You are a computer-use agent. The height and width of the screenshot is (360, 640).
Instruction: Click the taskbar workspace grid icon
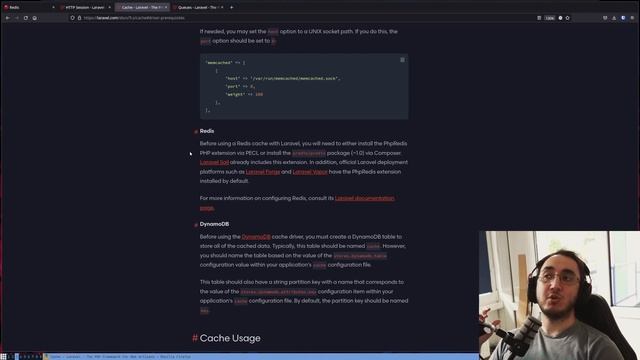click(3, 357)
